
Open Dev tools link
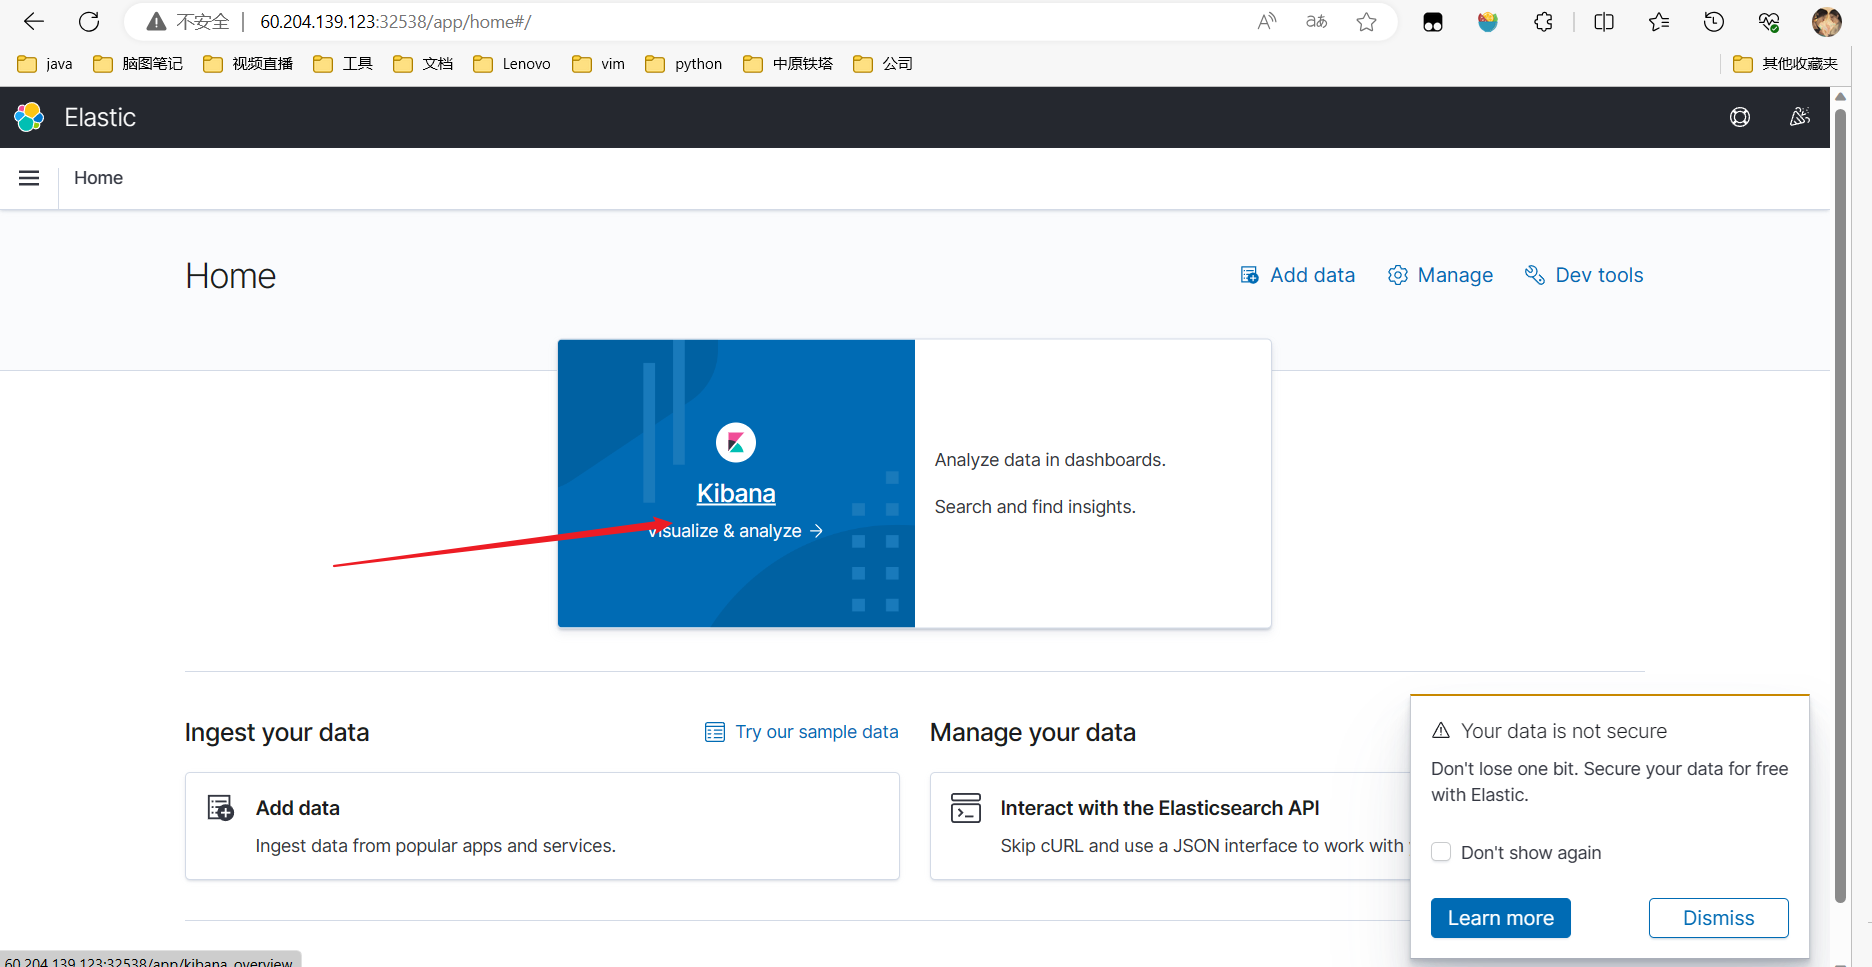1584,275
